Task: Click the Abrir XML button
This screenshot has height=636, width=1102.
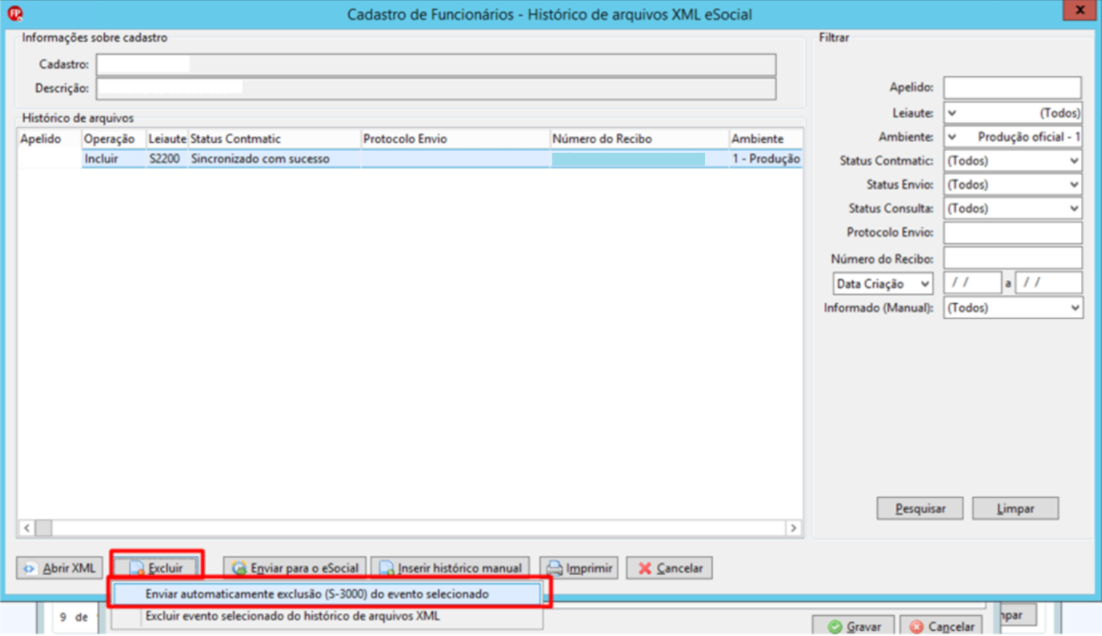Action: (x=60, y=568)
